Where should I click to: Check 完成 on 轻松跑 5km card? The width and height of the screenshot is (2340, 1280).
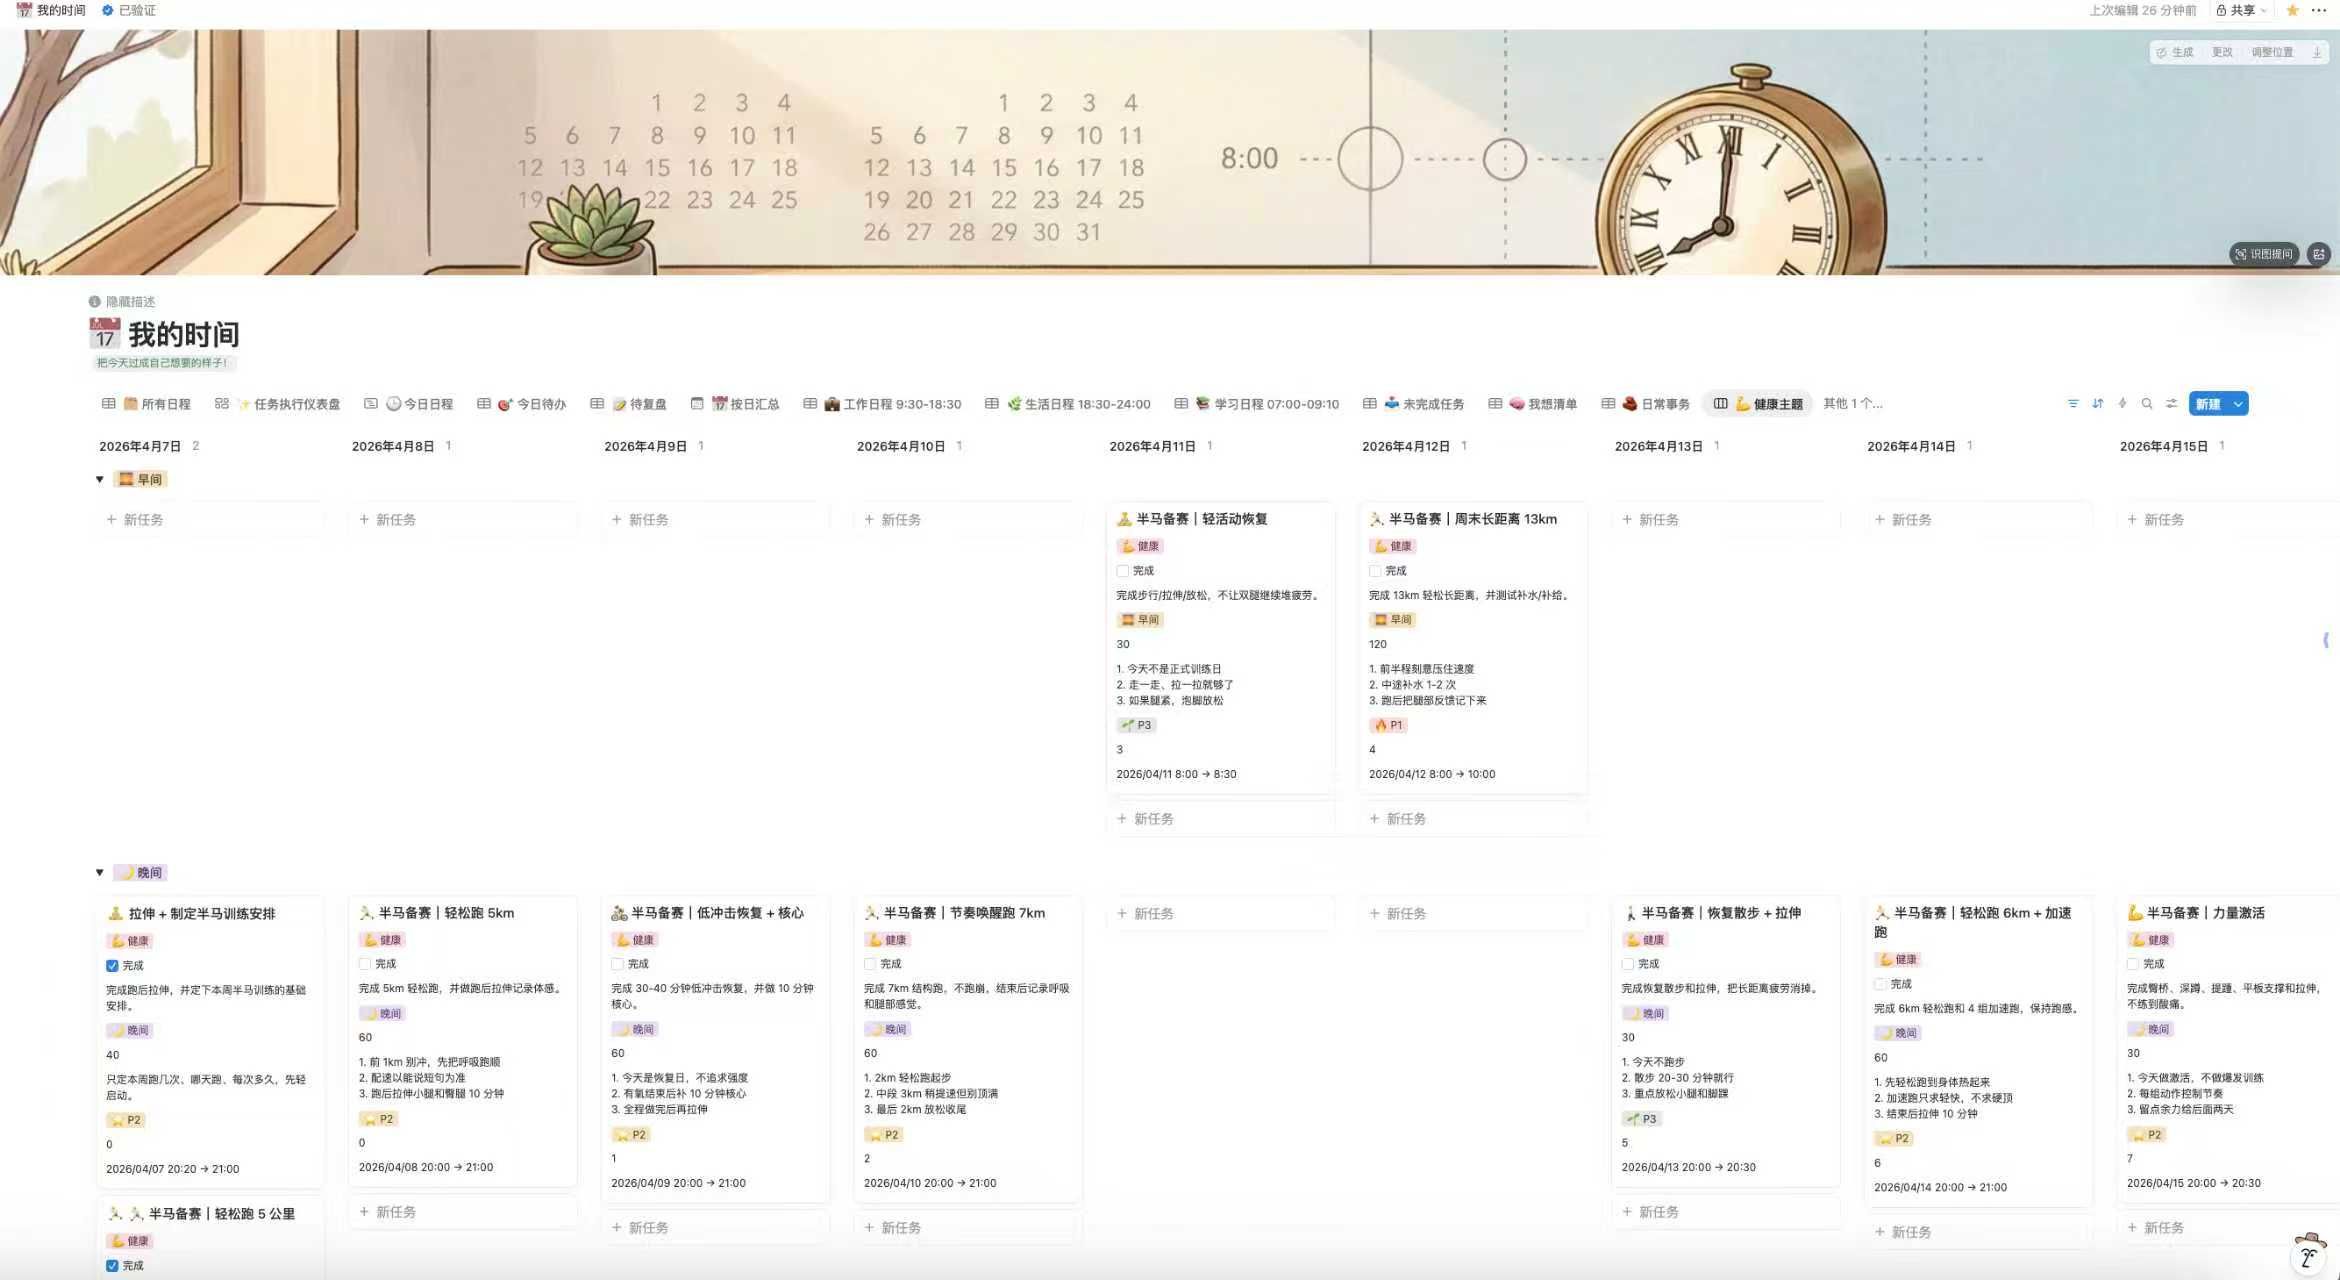(x=365, y=964)
